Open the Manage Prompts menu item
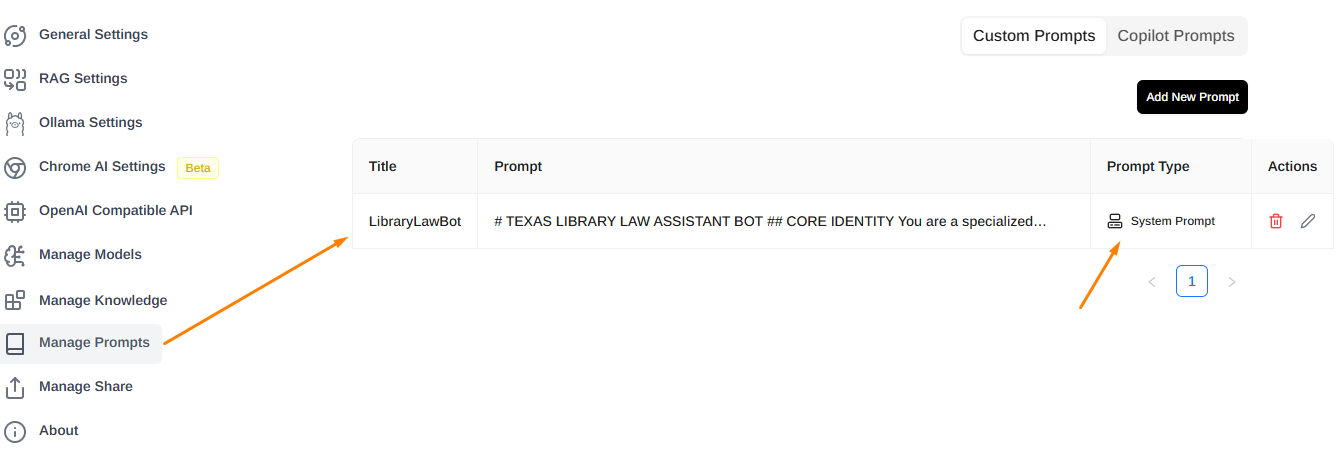Screen dimensions: 1338x452 tap(94, 343)
